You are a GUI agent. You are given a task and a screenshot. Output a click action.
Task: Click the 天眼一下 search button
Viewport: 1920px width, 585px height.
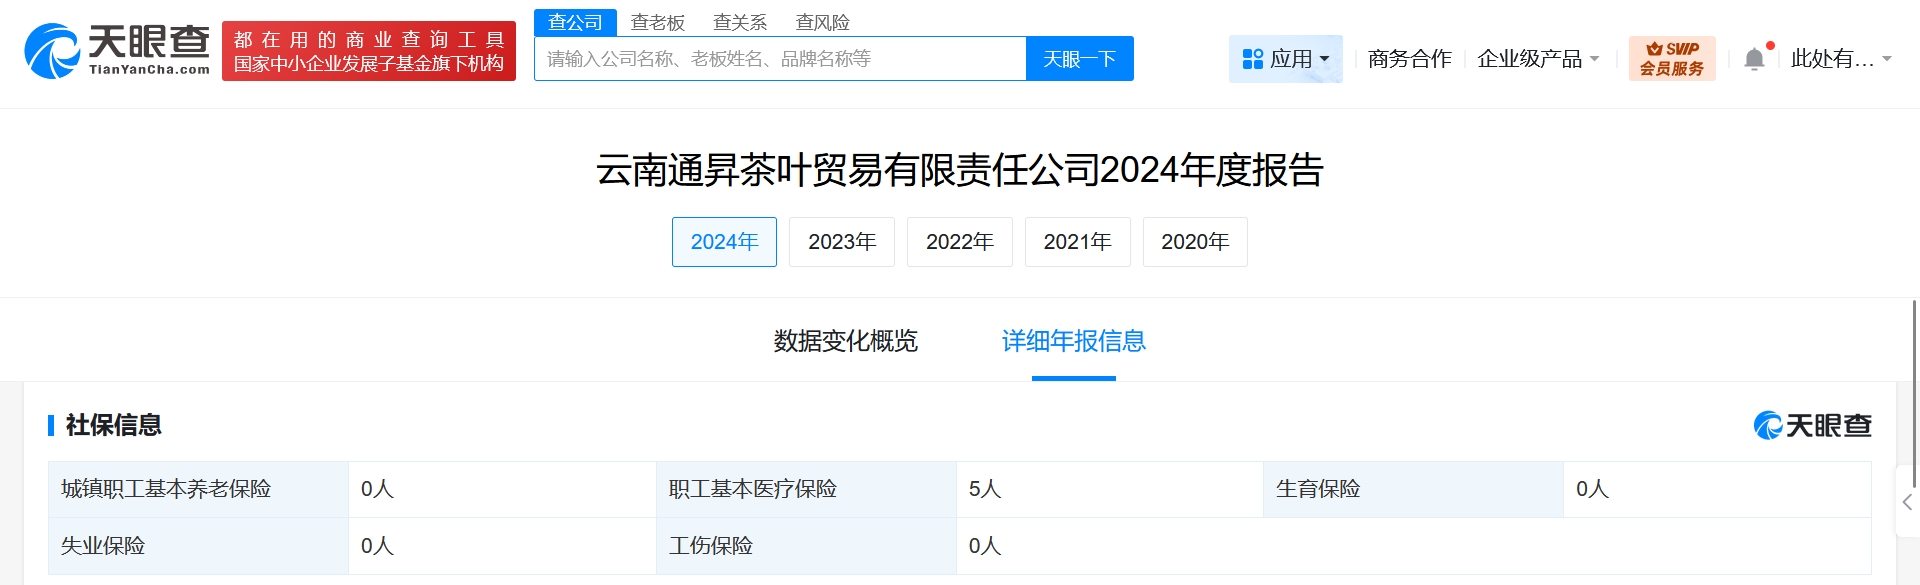click(x=1079, y=59)
